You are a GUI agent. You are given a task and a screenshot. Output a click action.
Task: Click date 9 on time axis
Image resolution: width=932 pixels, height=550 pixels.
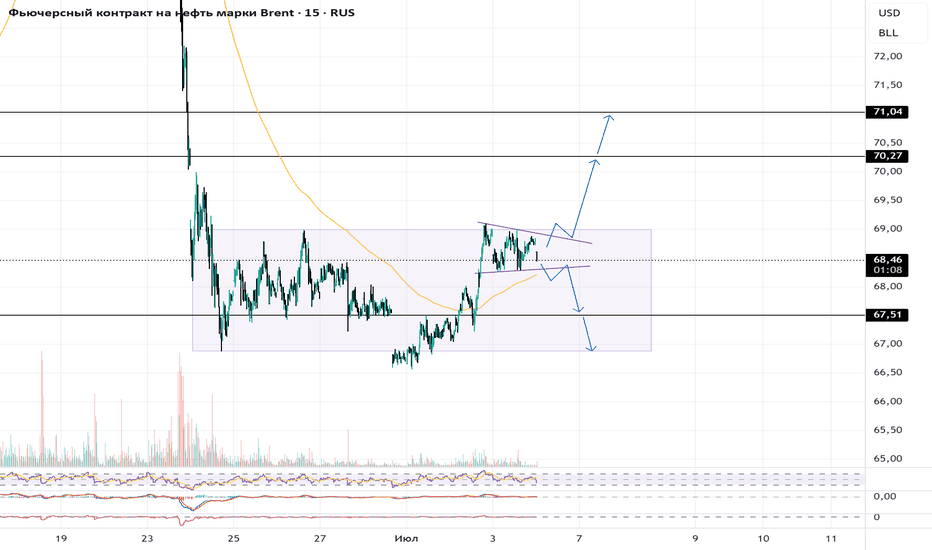click(x=695, y=538)
